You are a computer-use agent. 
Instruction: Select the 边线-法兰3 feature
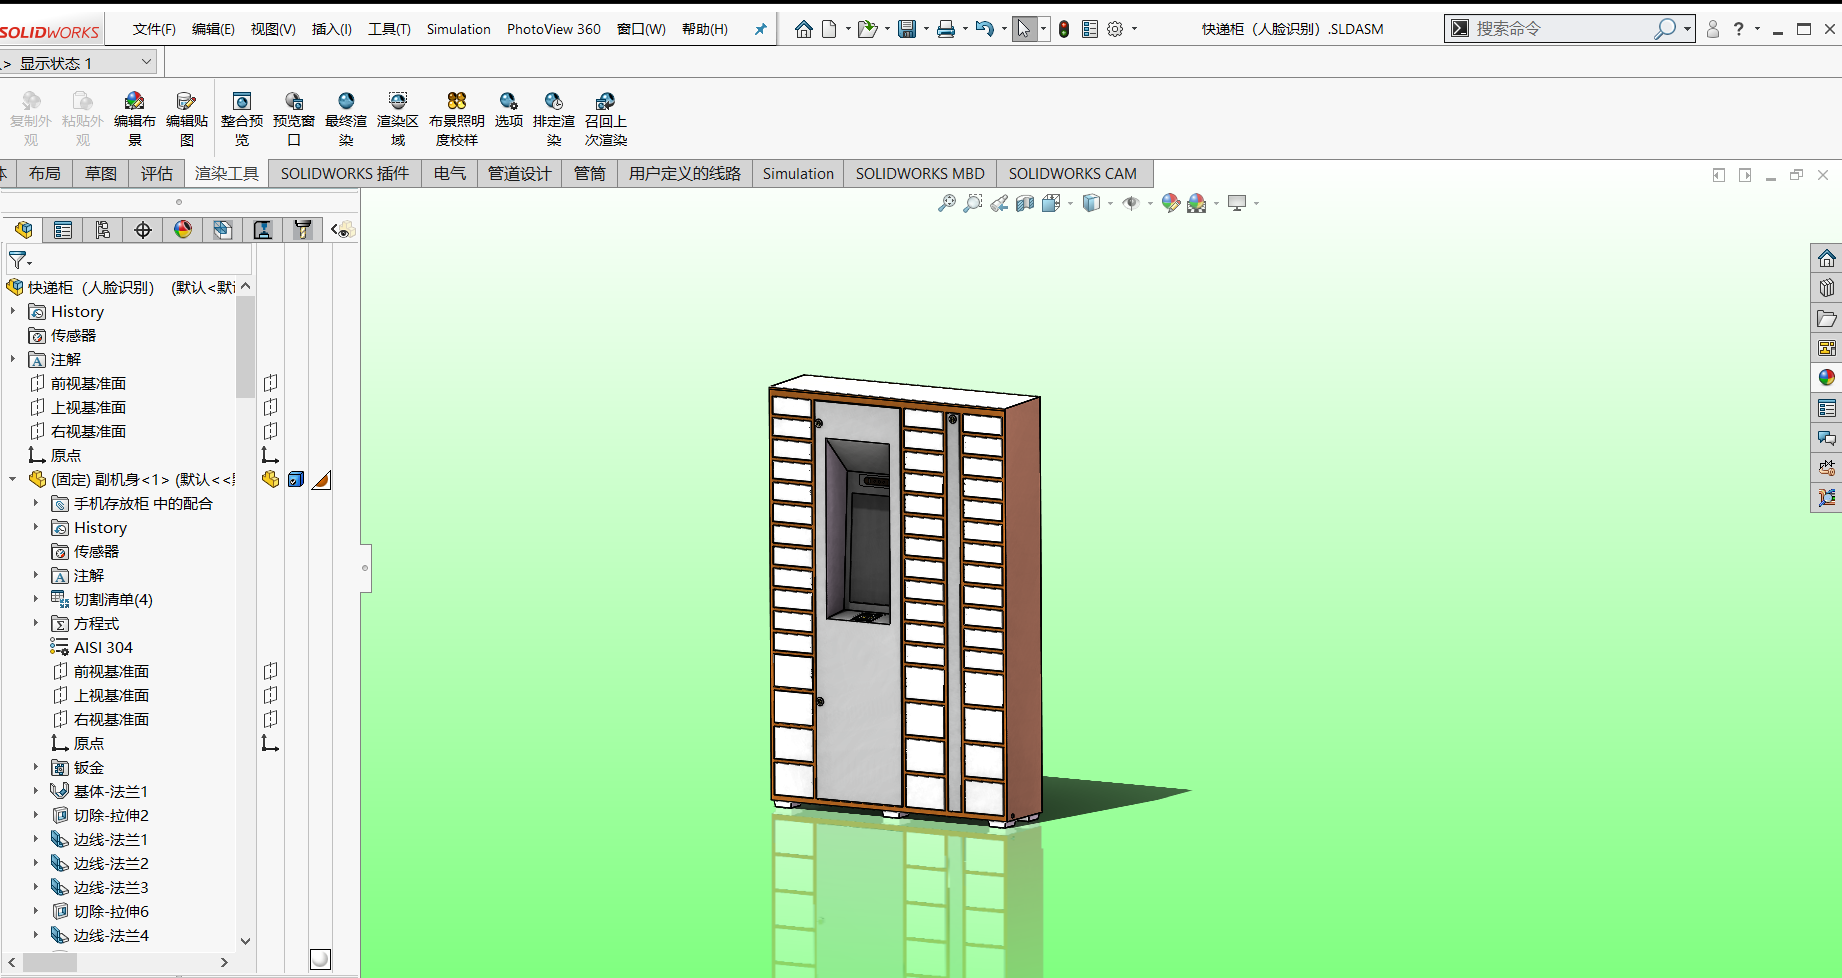100,887
